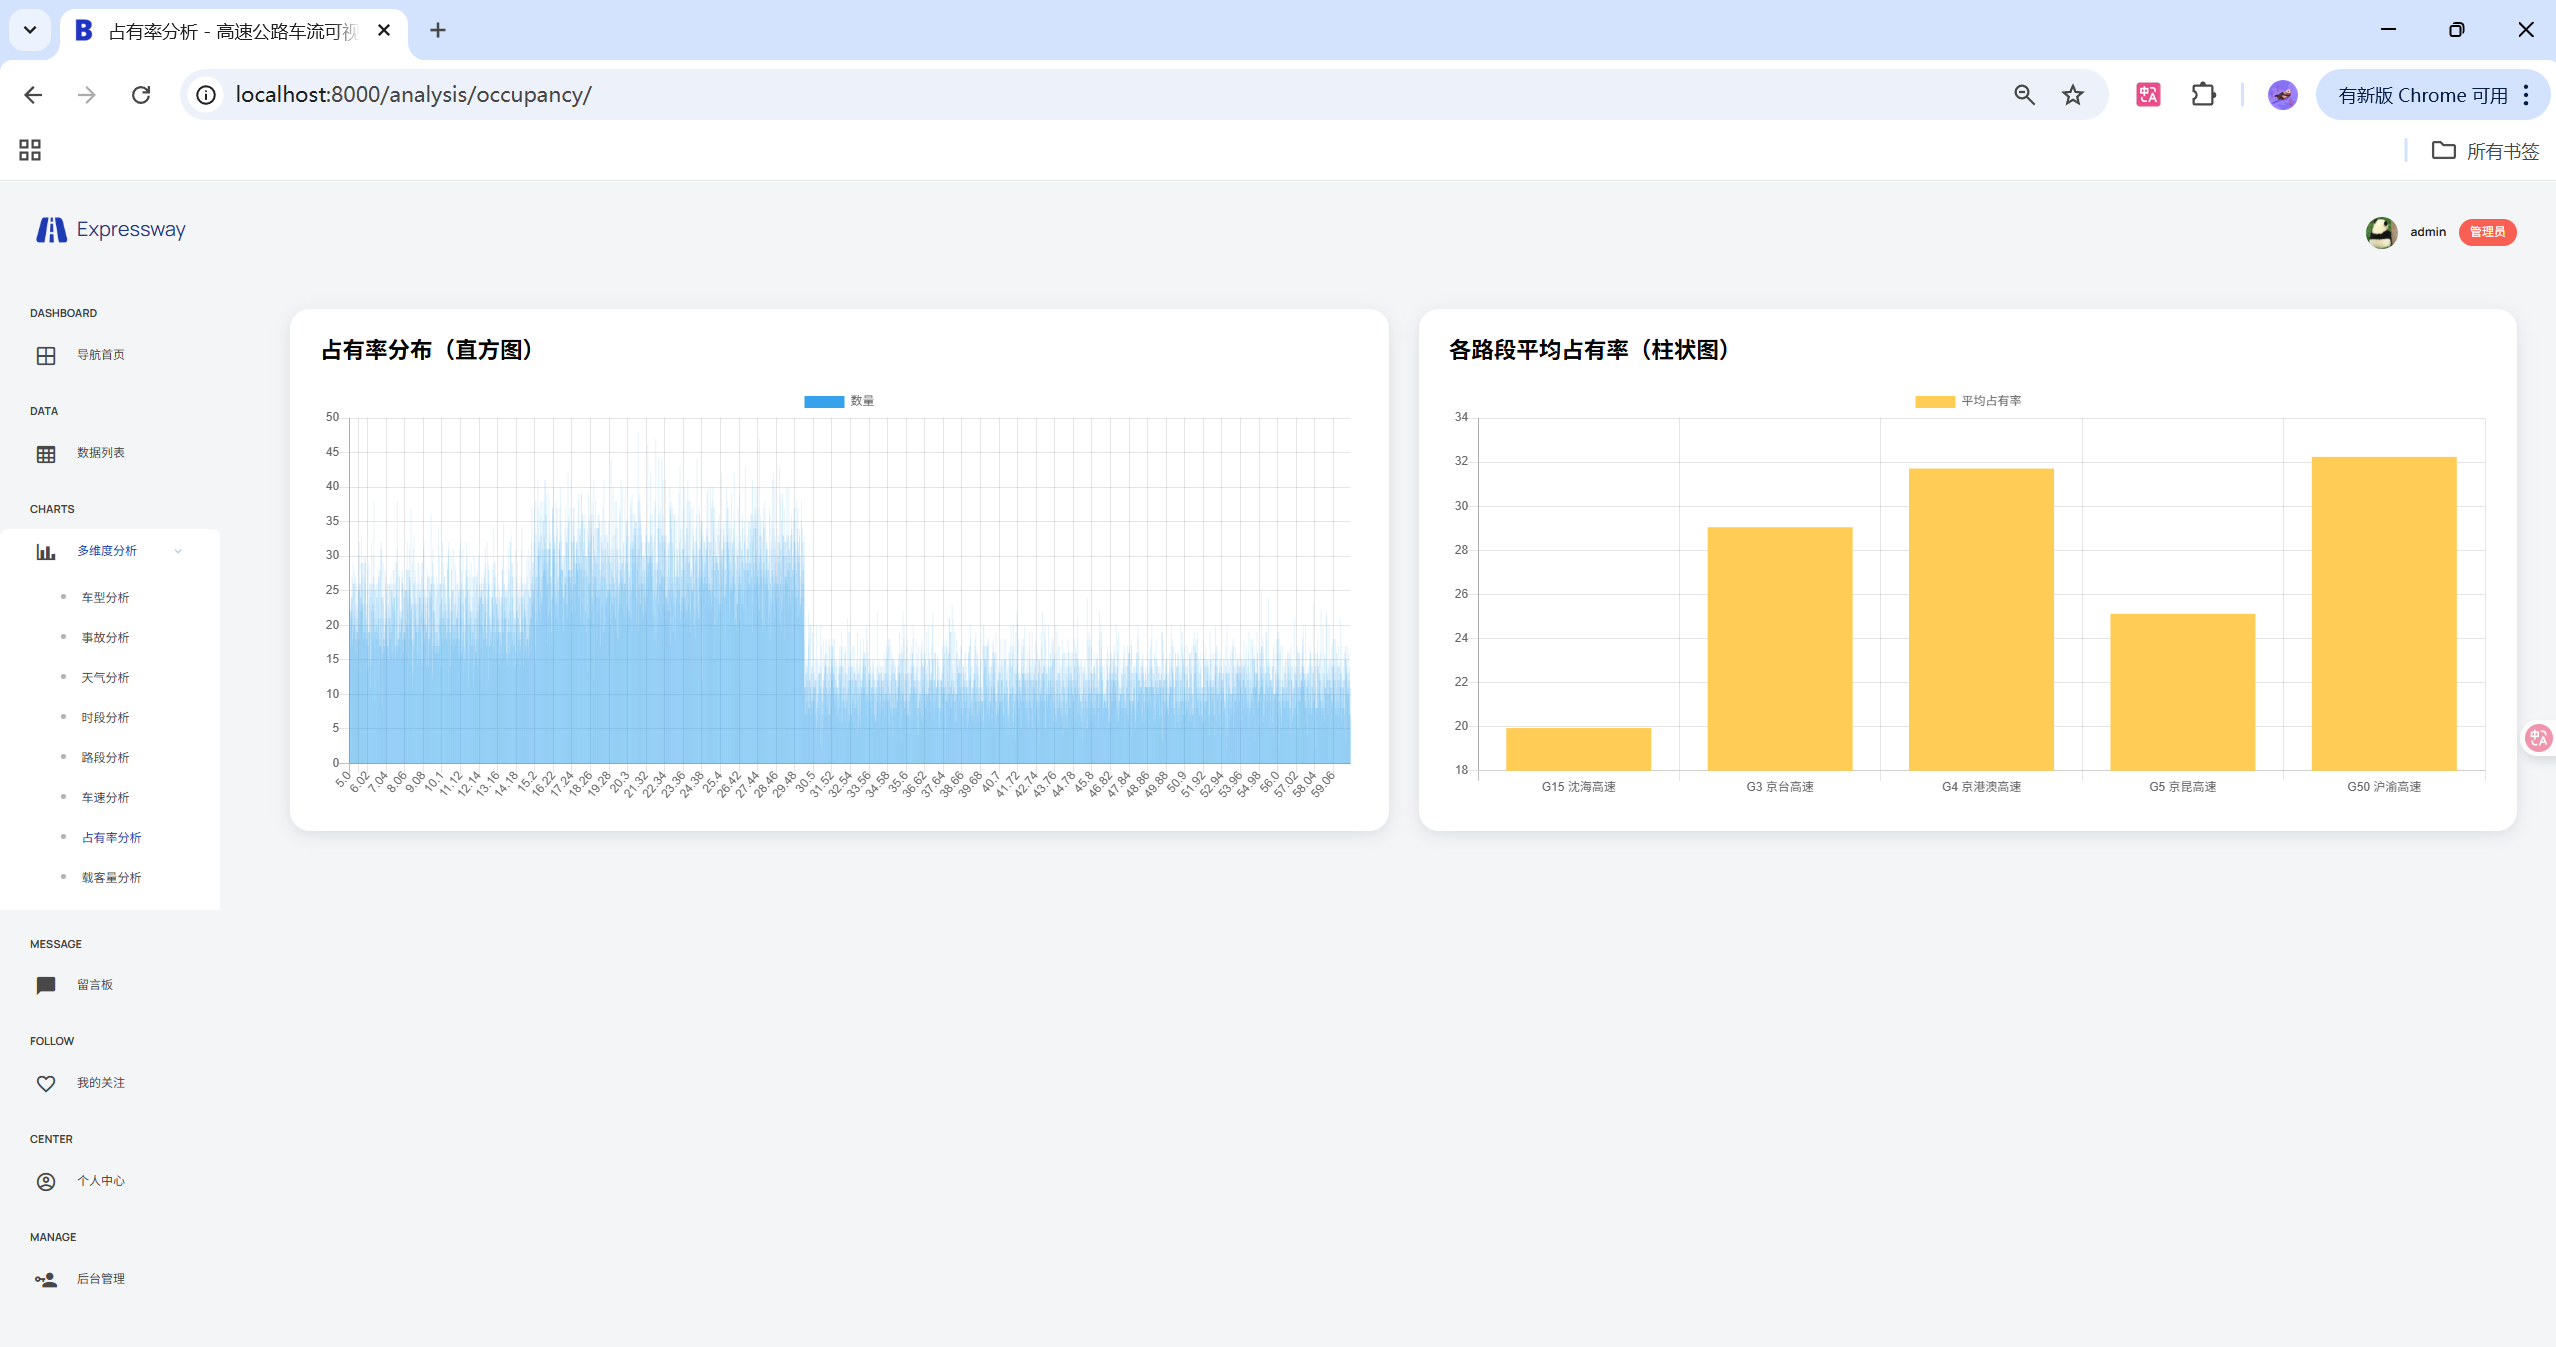Click the message bubble icon for 留言板
Image resolution: width=2556 pixels, height=1347 pixels.
[x=46, y=985]
